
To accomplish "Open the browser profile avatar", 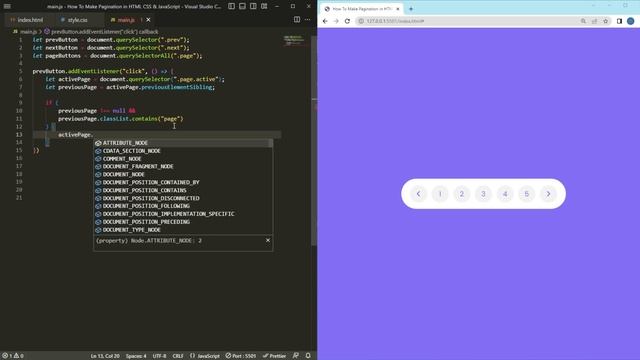I will pos(631,21).
